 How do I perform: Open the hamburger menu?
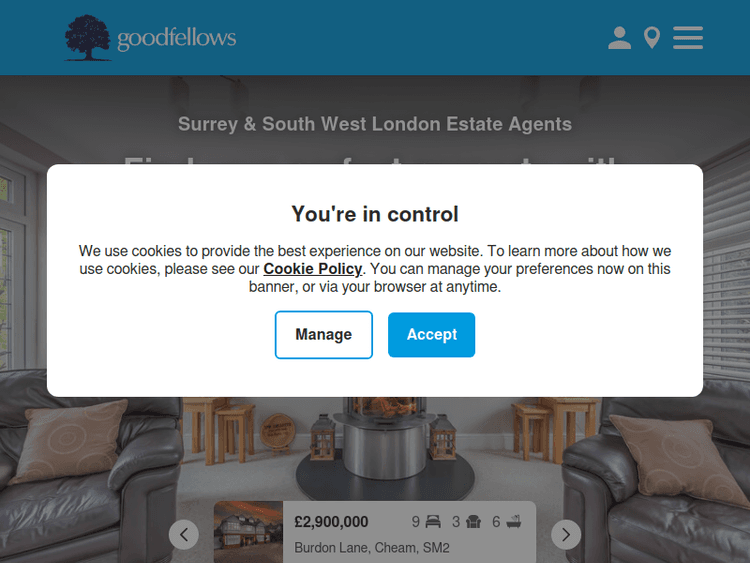[688, 38]
